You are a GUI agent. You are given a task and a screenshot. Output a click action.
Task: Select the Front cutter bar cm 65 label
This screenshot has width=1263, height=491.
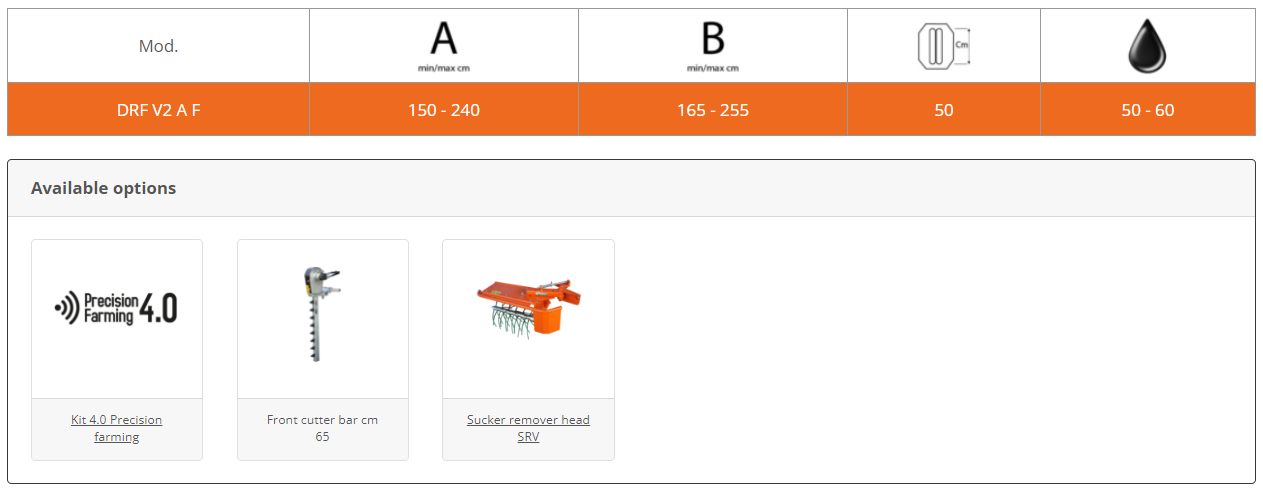[322, 428]
